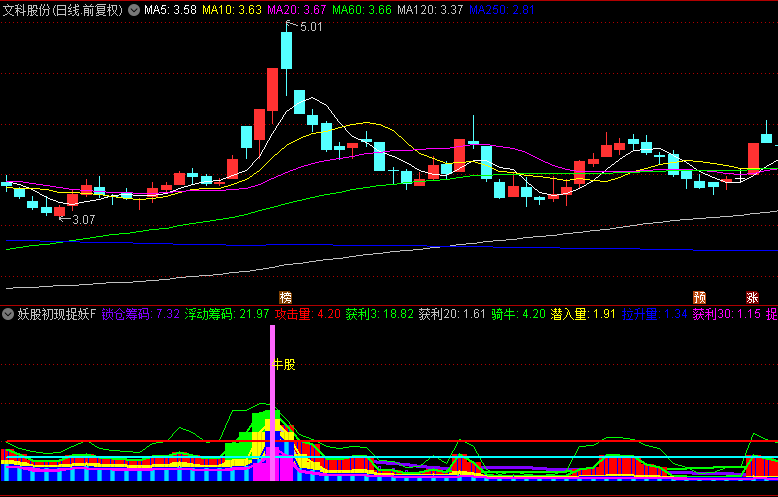Screen dimensions: 778x497
Task: Click the green MA60 label
Action: [361, 10]
